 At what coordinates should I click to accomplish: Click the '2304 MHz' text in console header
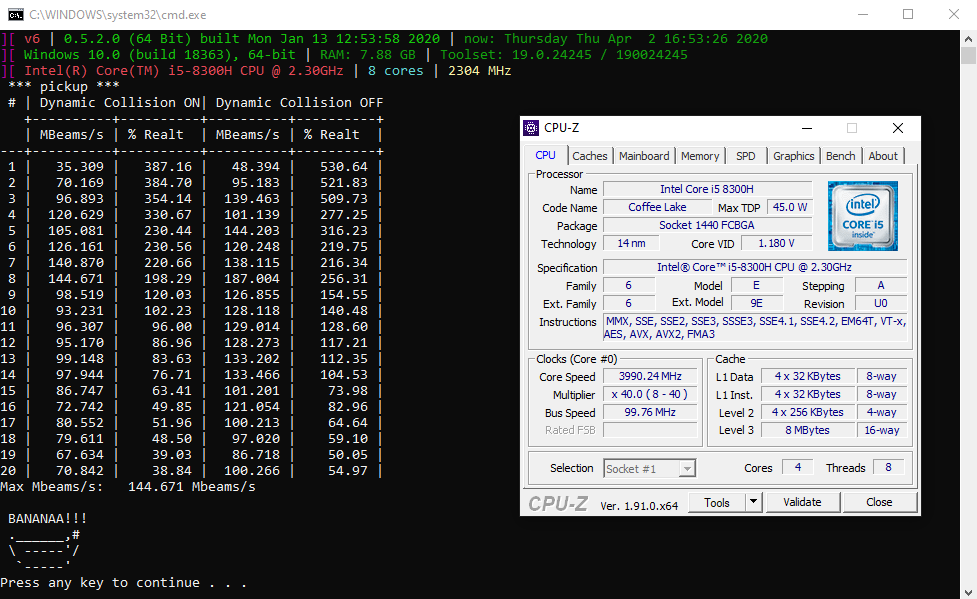click(480, 70)
